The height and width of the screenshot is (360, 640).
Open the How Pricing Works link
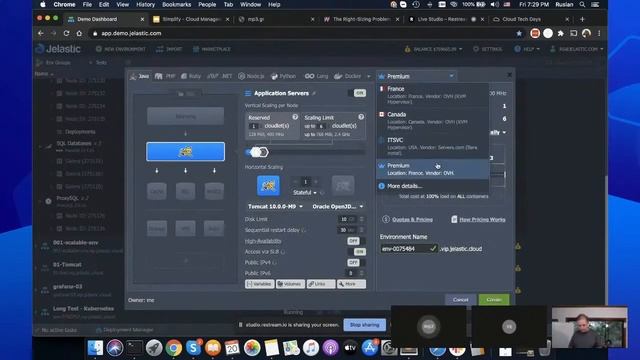(478, 220)
